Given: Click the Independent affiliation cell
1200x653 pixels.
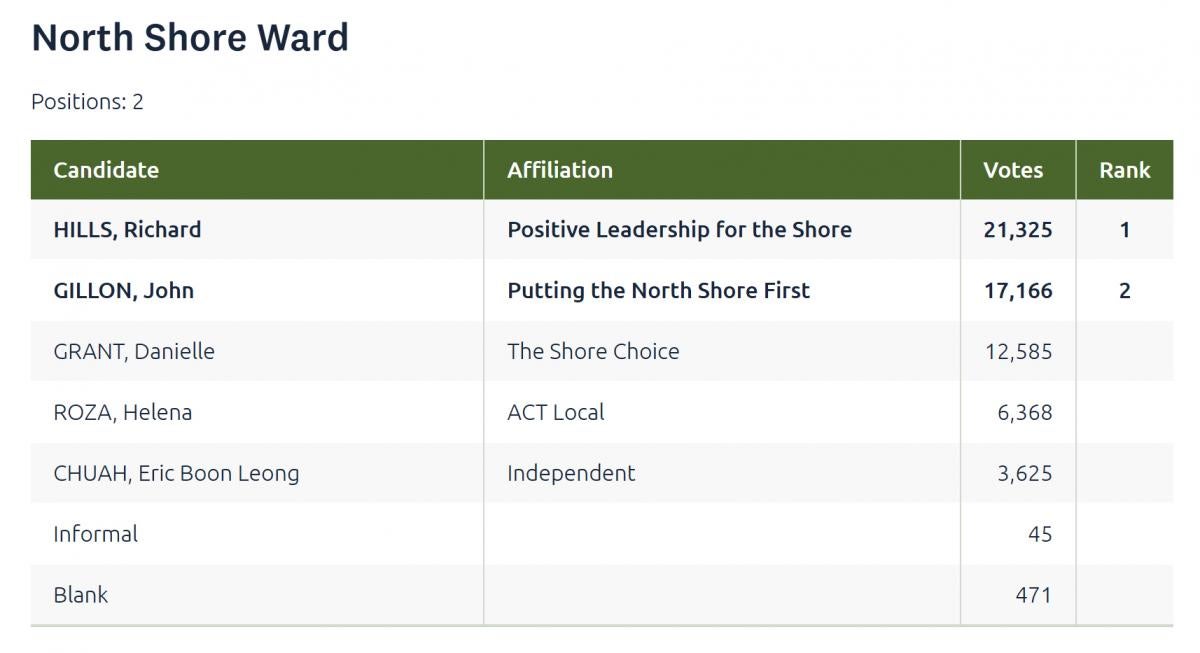Looking at the screenshot, I should point(571,473).
